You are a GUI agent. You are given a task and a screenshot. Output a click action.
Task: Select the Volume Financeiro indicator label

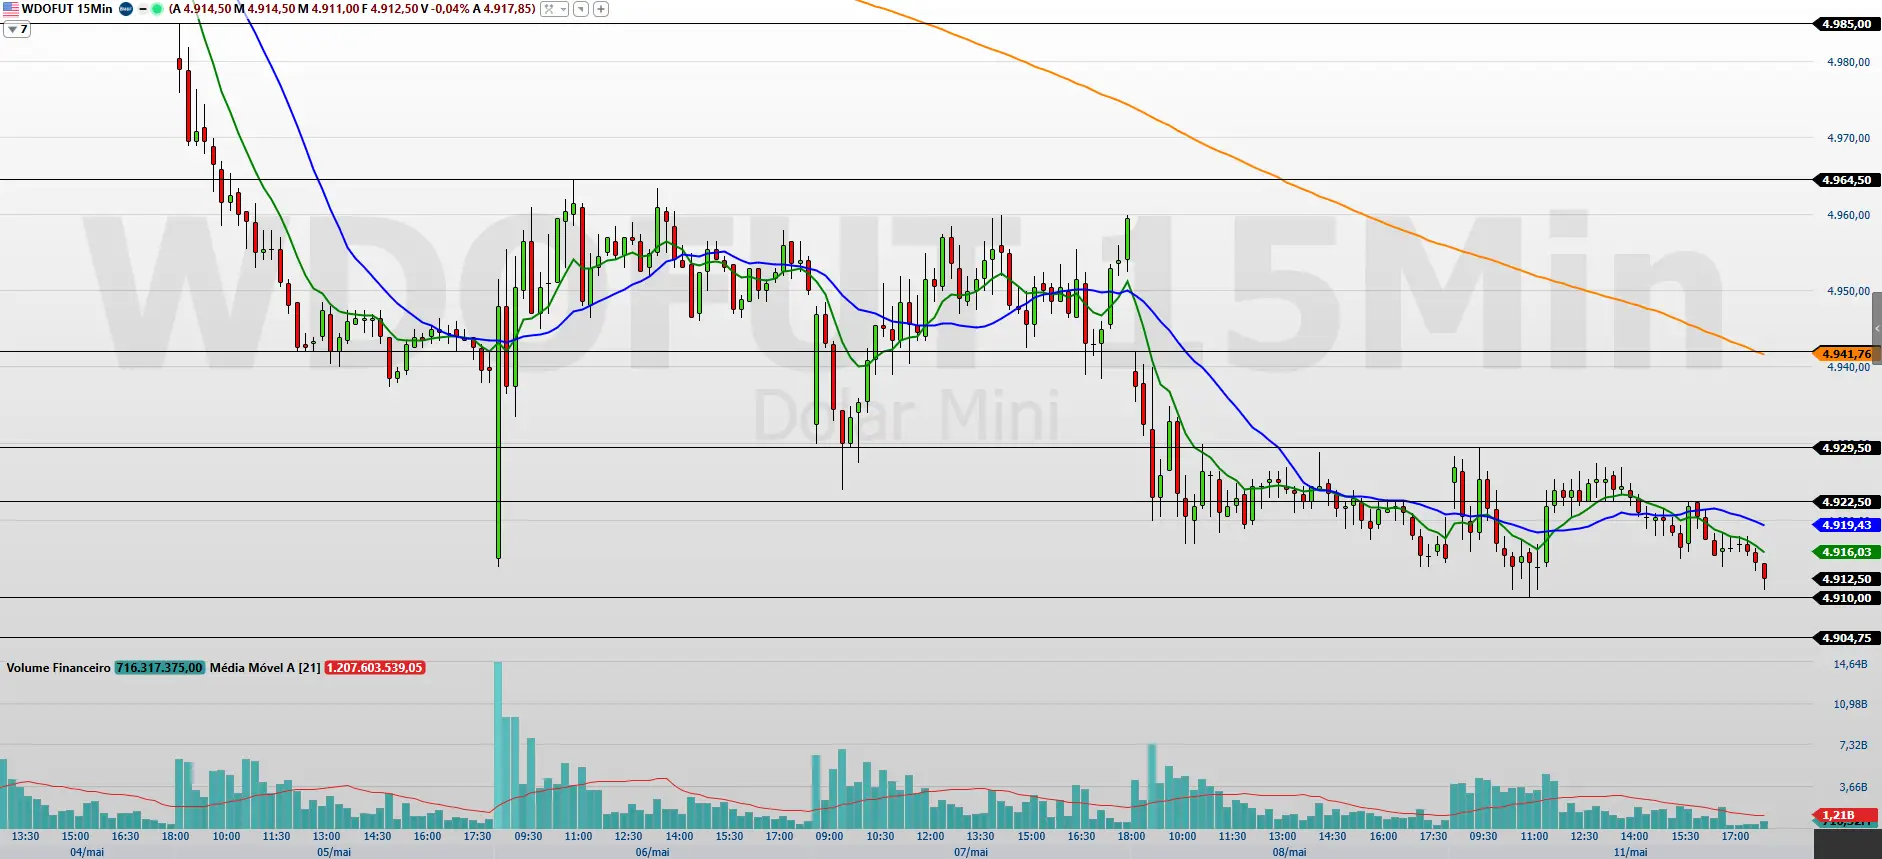tap(58, 667)
